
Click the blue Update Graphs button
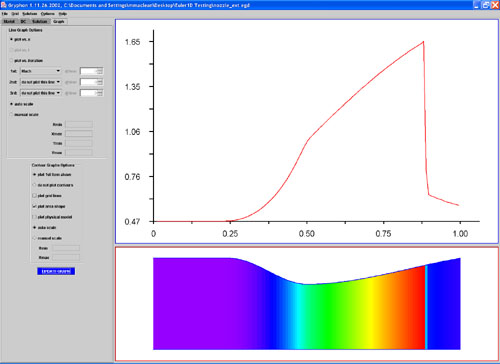pos(56,271)
